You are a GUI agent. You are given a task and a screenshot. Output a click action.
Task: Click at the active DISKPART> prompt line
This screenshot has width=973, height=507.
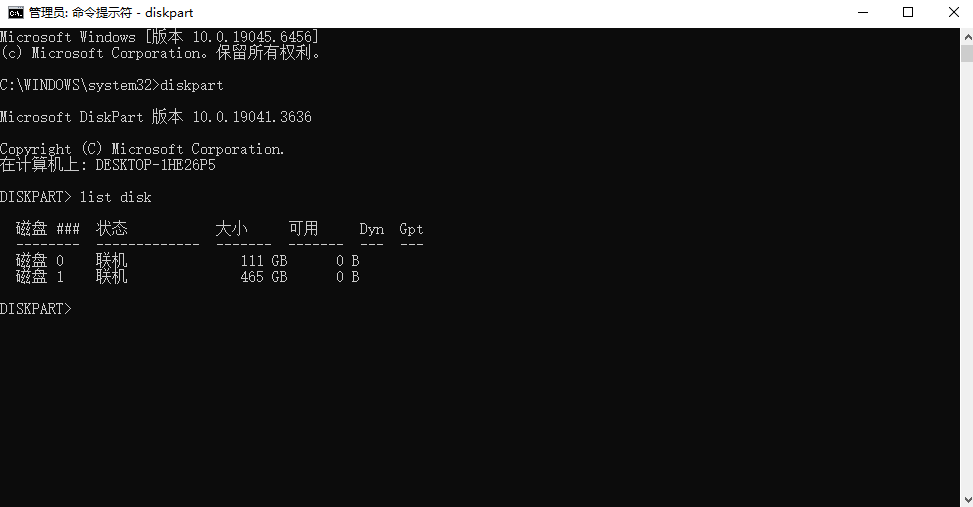click(36, 308)
